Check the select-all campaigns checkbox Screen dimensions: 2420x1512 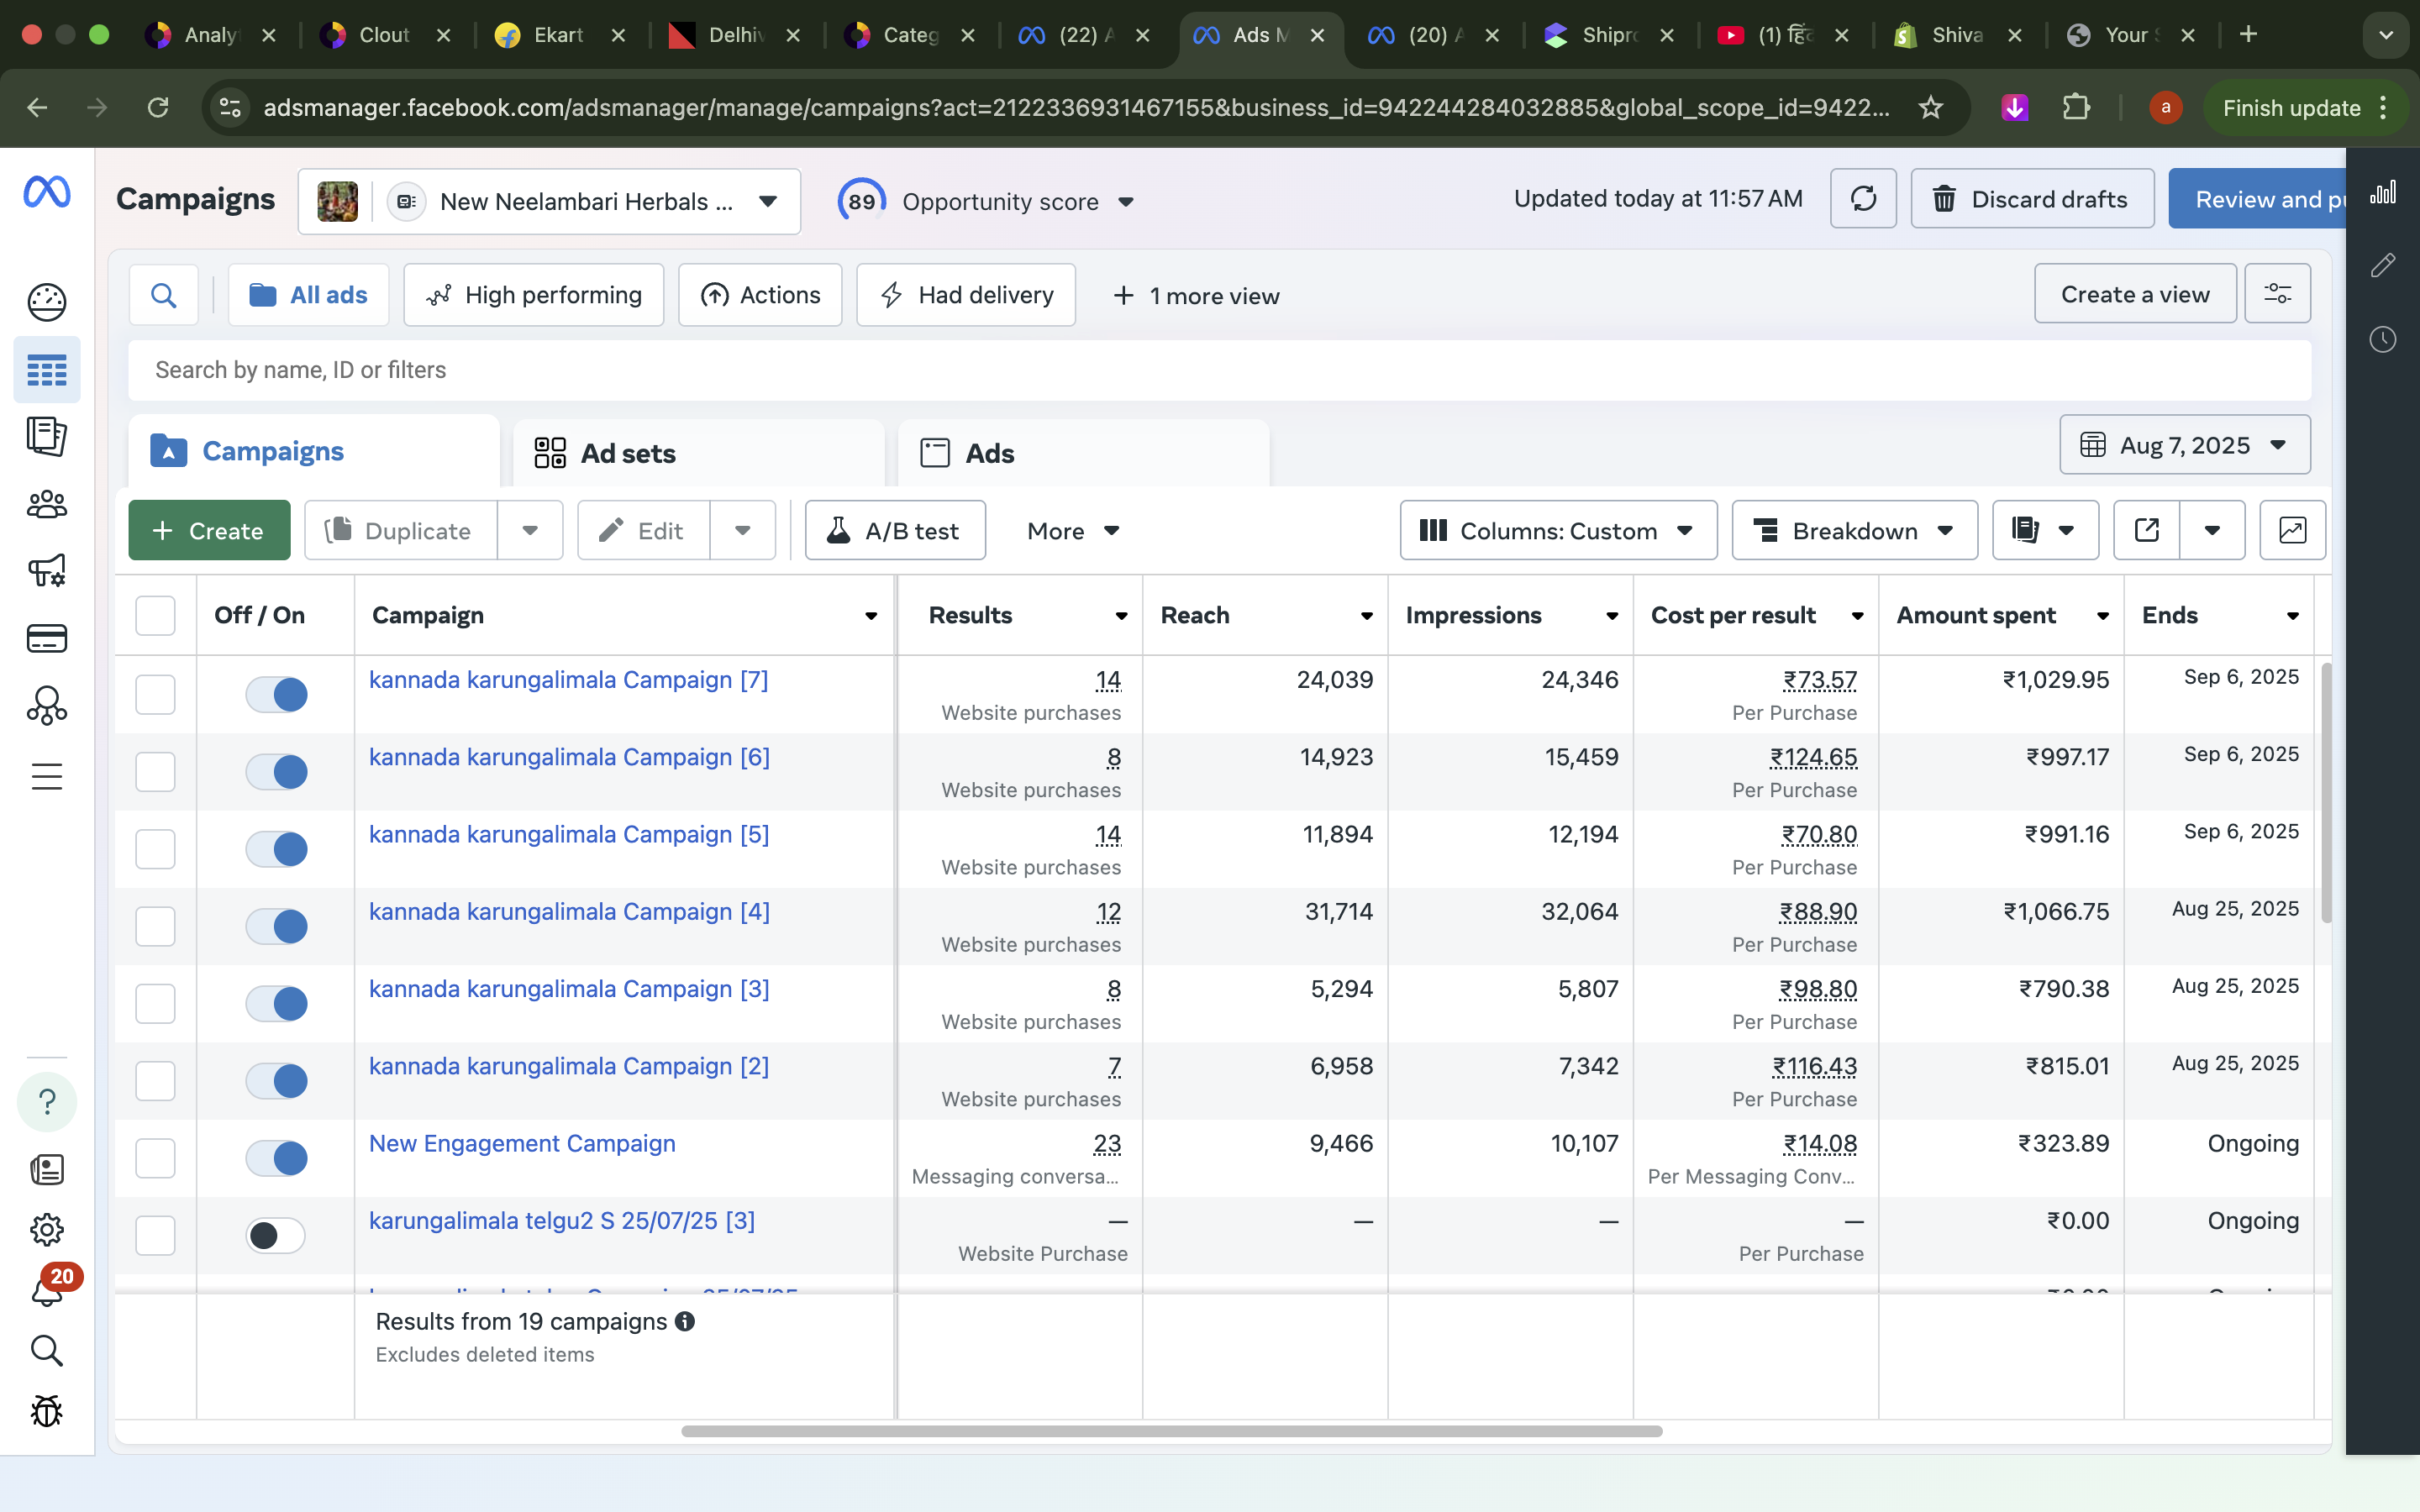point(155,615)
